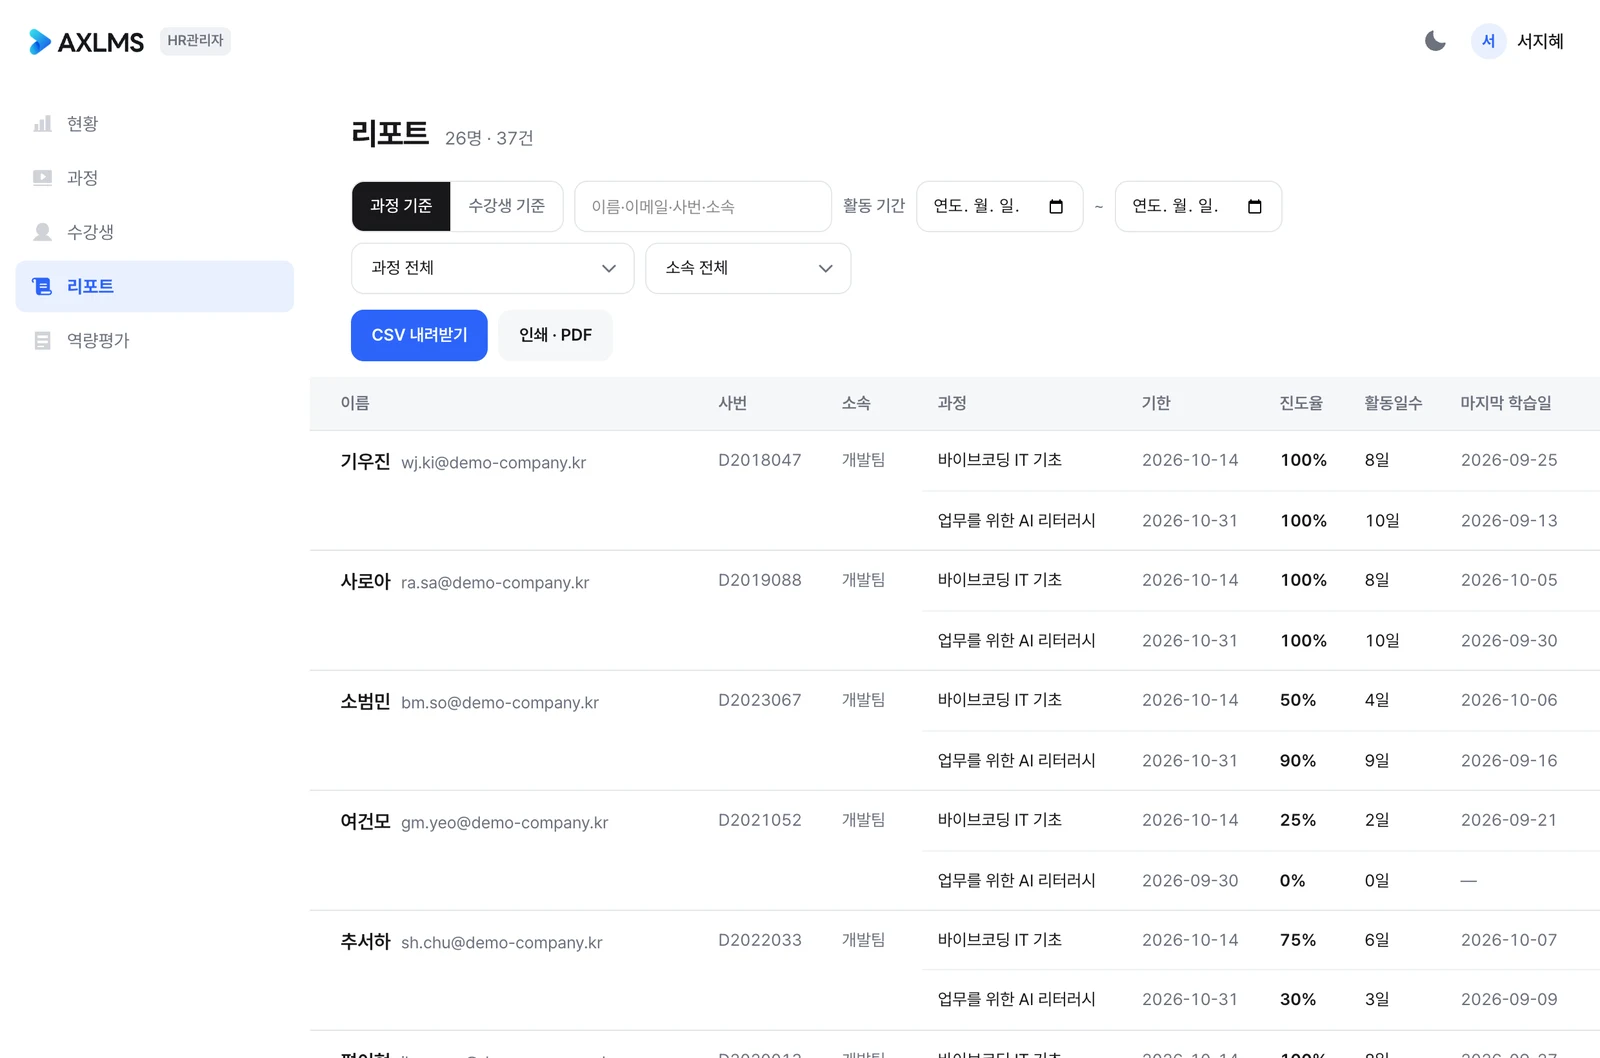The image size is (1600, 1058).
Task: Click the 역량평가 sheet icon in sidebar
Action: 42,340
